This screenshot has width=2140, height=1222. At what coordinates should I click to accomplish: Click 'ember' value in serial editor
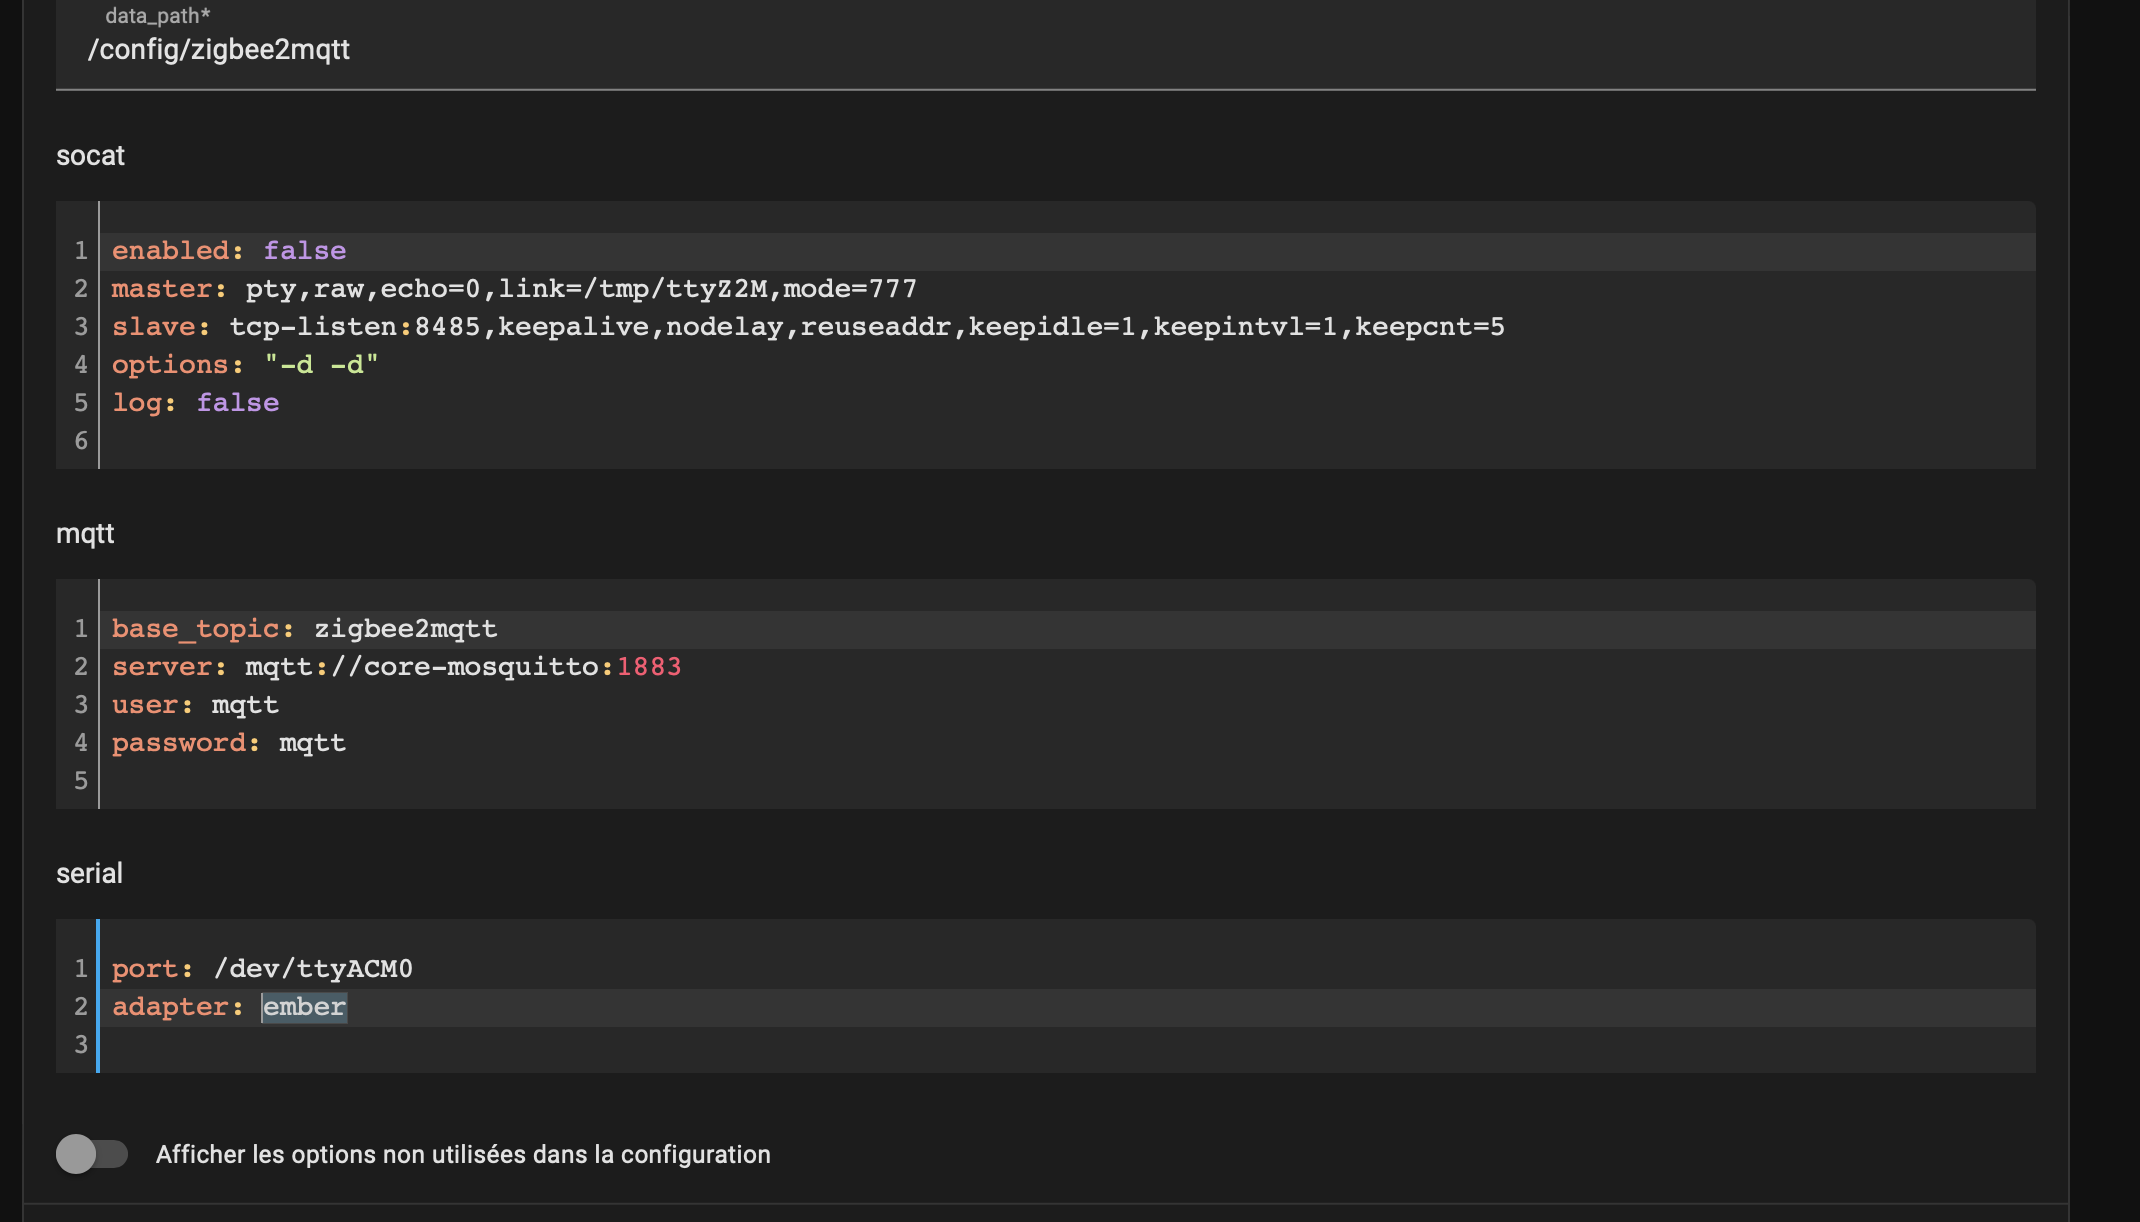click(304, 1007)
